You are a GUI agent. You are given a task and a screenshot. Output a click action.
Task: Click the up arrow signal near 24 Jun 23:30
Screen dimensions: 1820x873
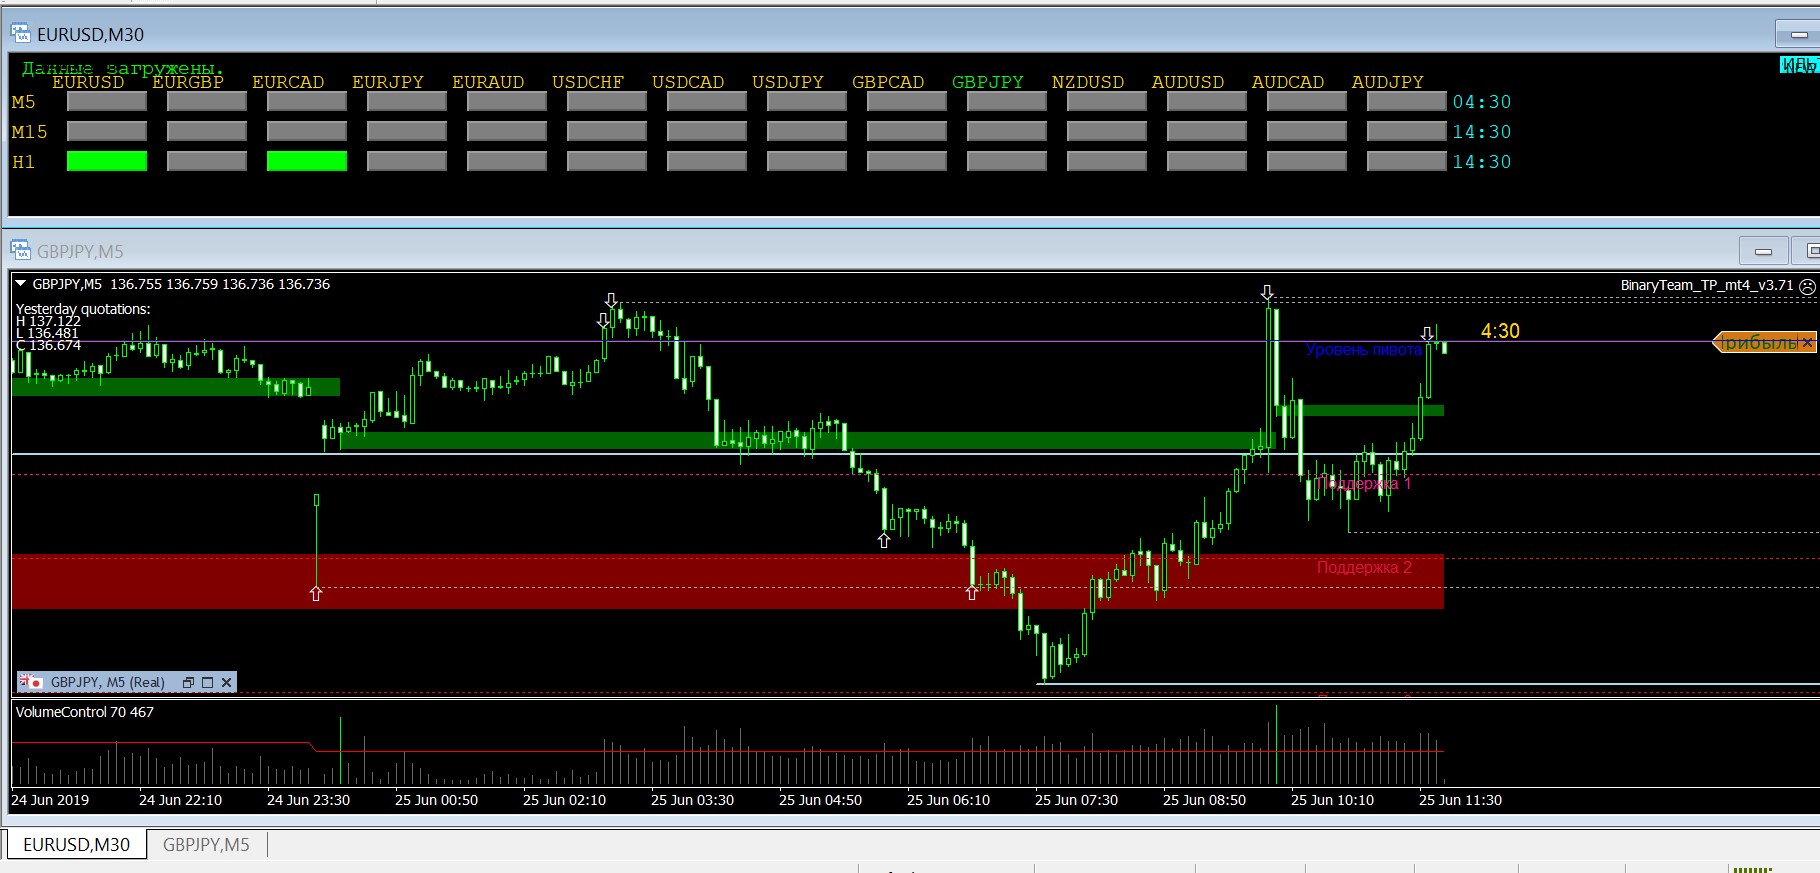coord(316,594)
